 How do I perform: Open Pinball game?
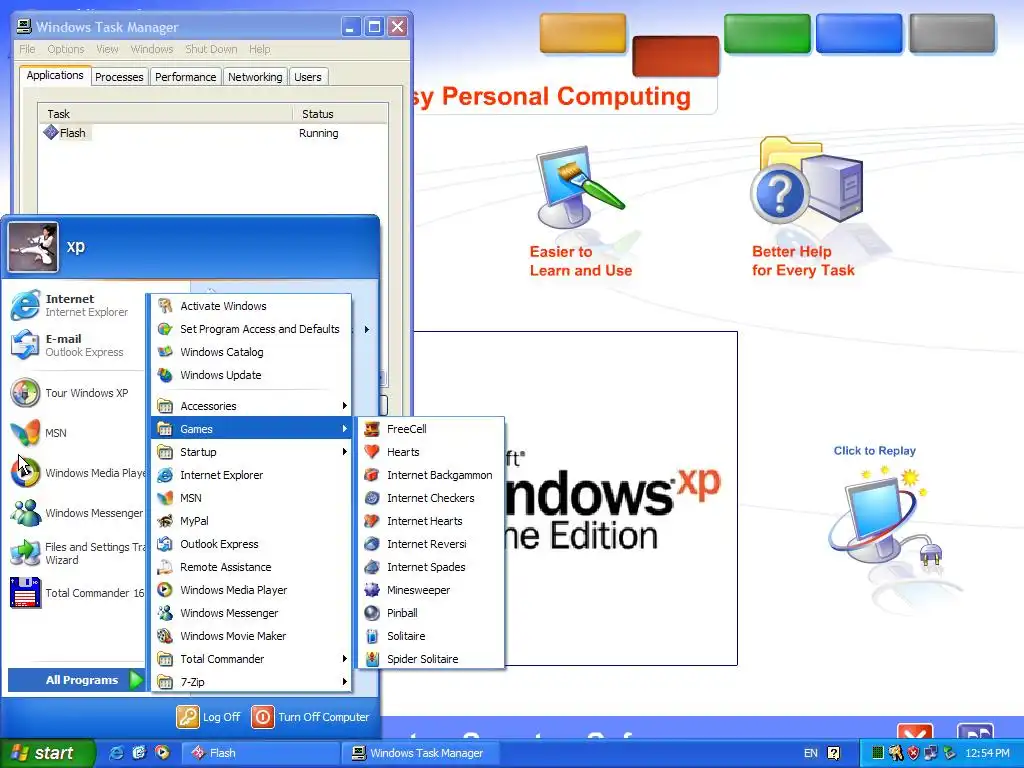click(x=431, y=613)
